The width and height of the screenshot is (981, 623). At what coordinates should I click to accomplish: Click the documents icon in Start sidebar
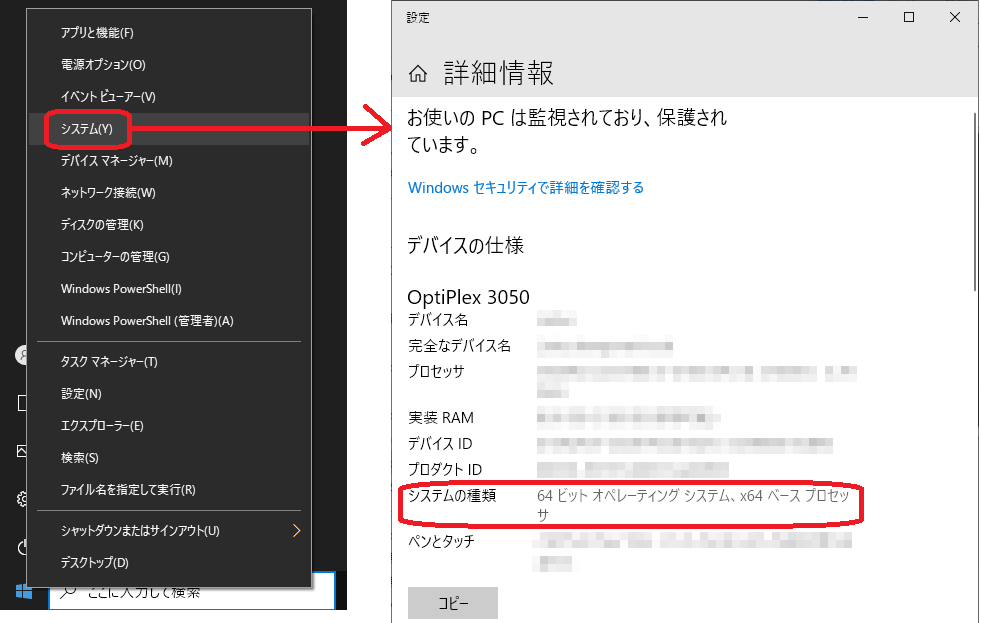(22, 403)
